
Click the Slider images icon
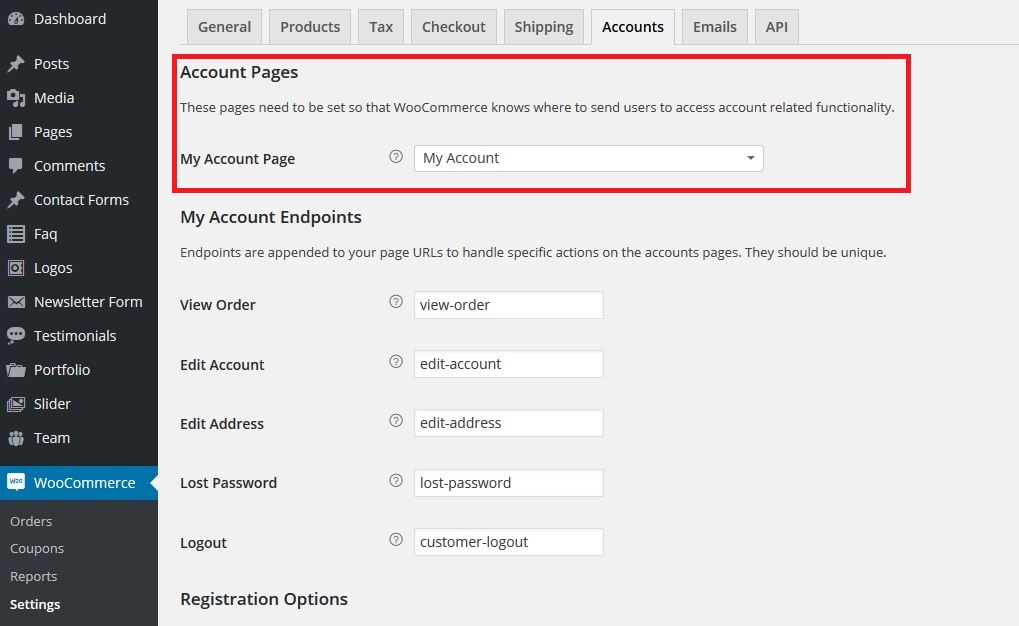(x=16, y=404)
